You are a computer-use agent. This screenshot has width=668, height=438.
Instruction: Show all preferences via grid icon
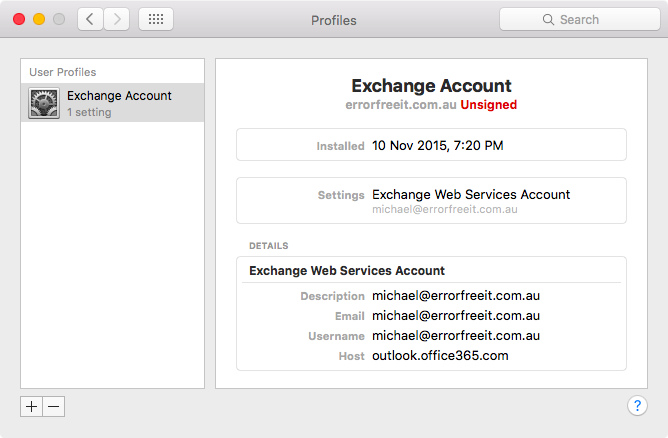[156, 19]
